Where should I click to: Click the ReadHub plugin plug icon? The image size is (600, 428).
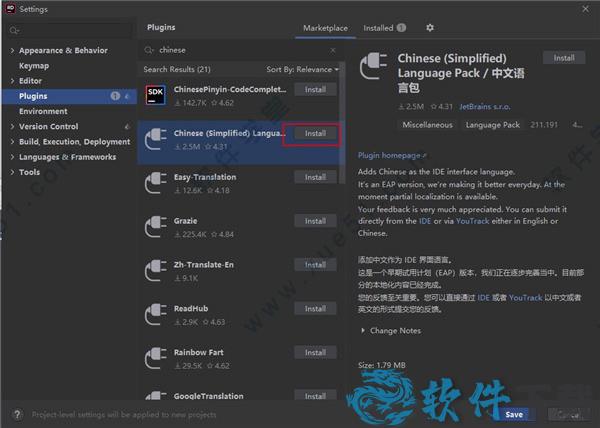tap(155, 315)
